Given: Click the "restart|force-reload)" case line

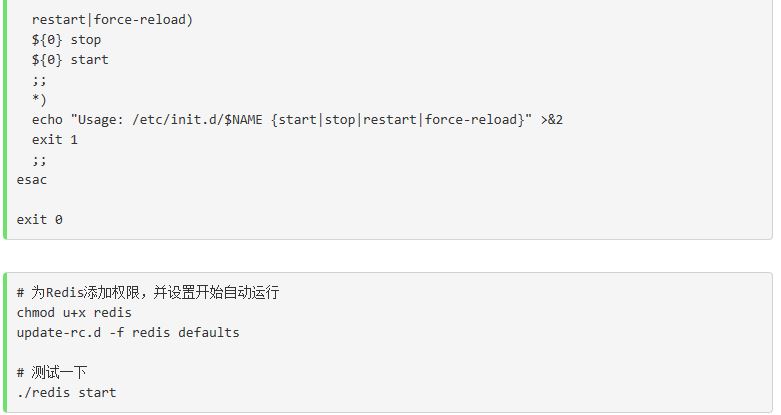Looking at the screenshot, I should (x=112, y=20).
